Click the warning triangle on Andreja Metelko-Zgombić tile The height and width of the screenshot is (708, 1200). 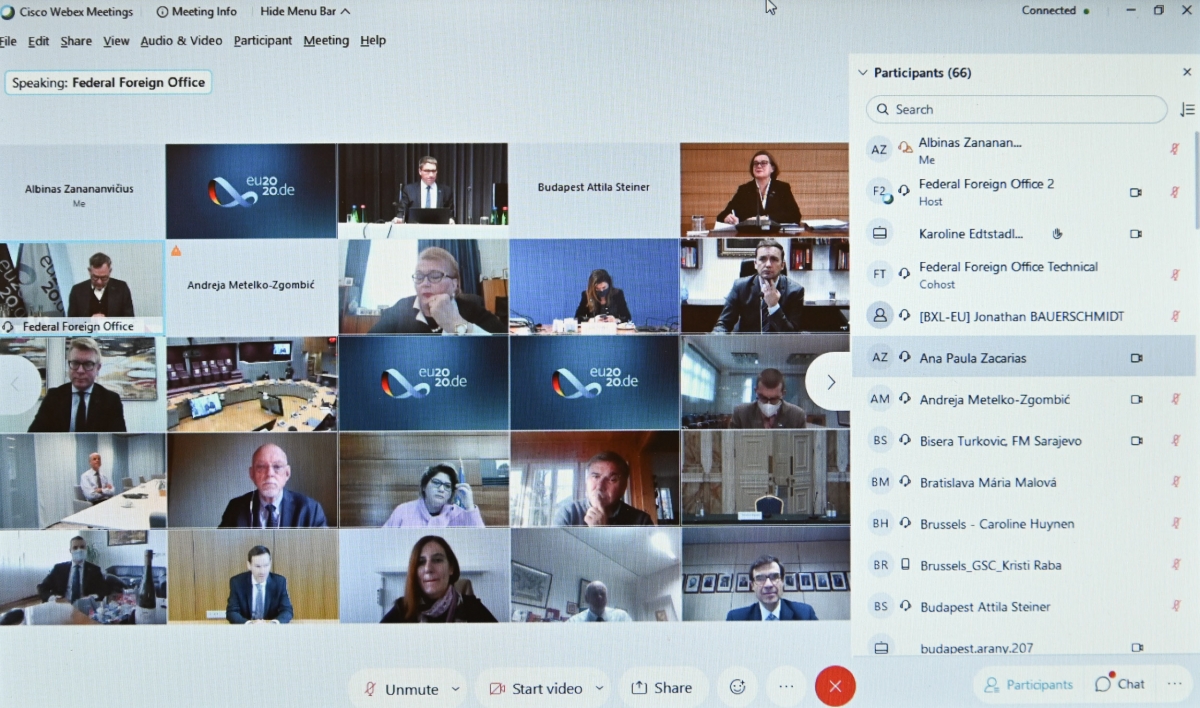coord(176,251)
